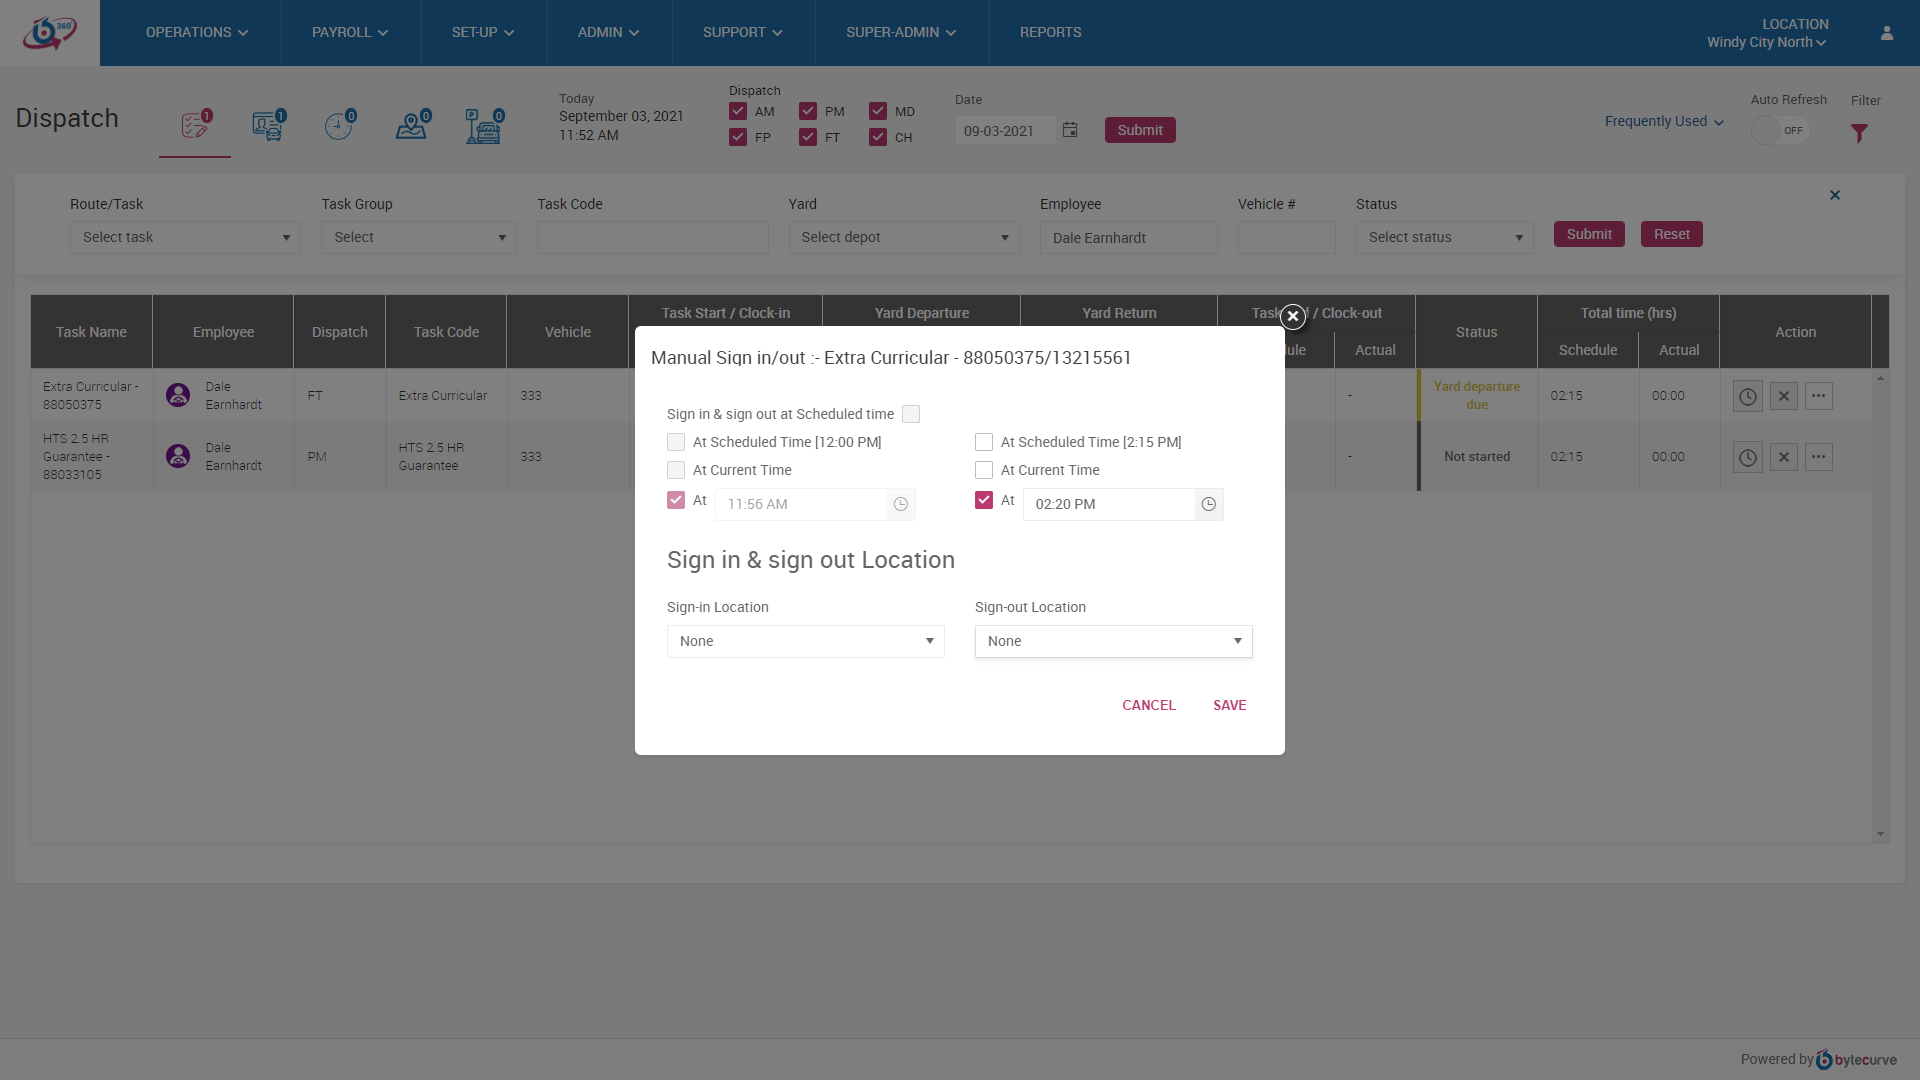This screenshot has width=1920, height=1080.
Task: Open the vehicle dispatch view icon
Action: point(268,126)
